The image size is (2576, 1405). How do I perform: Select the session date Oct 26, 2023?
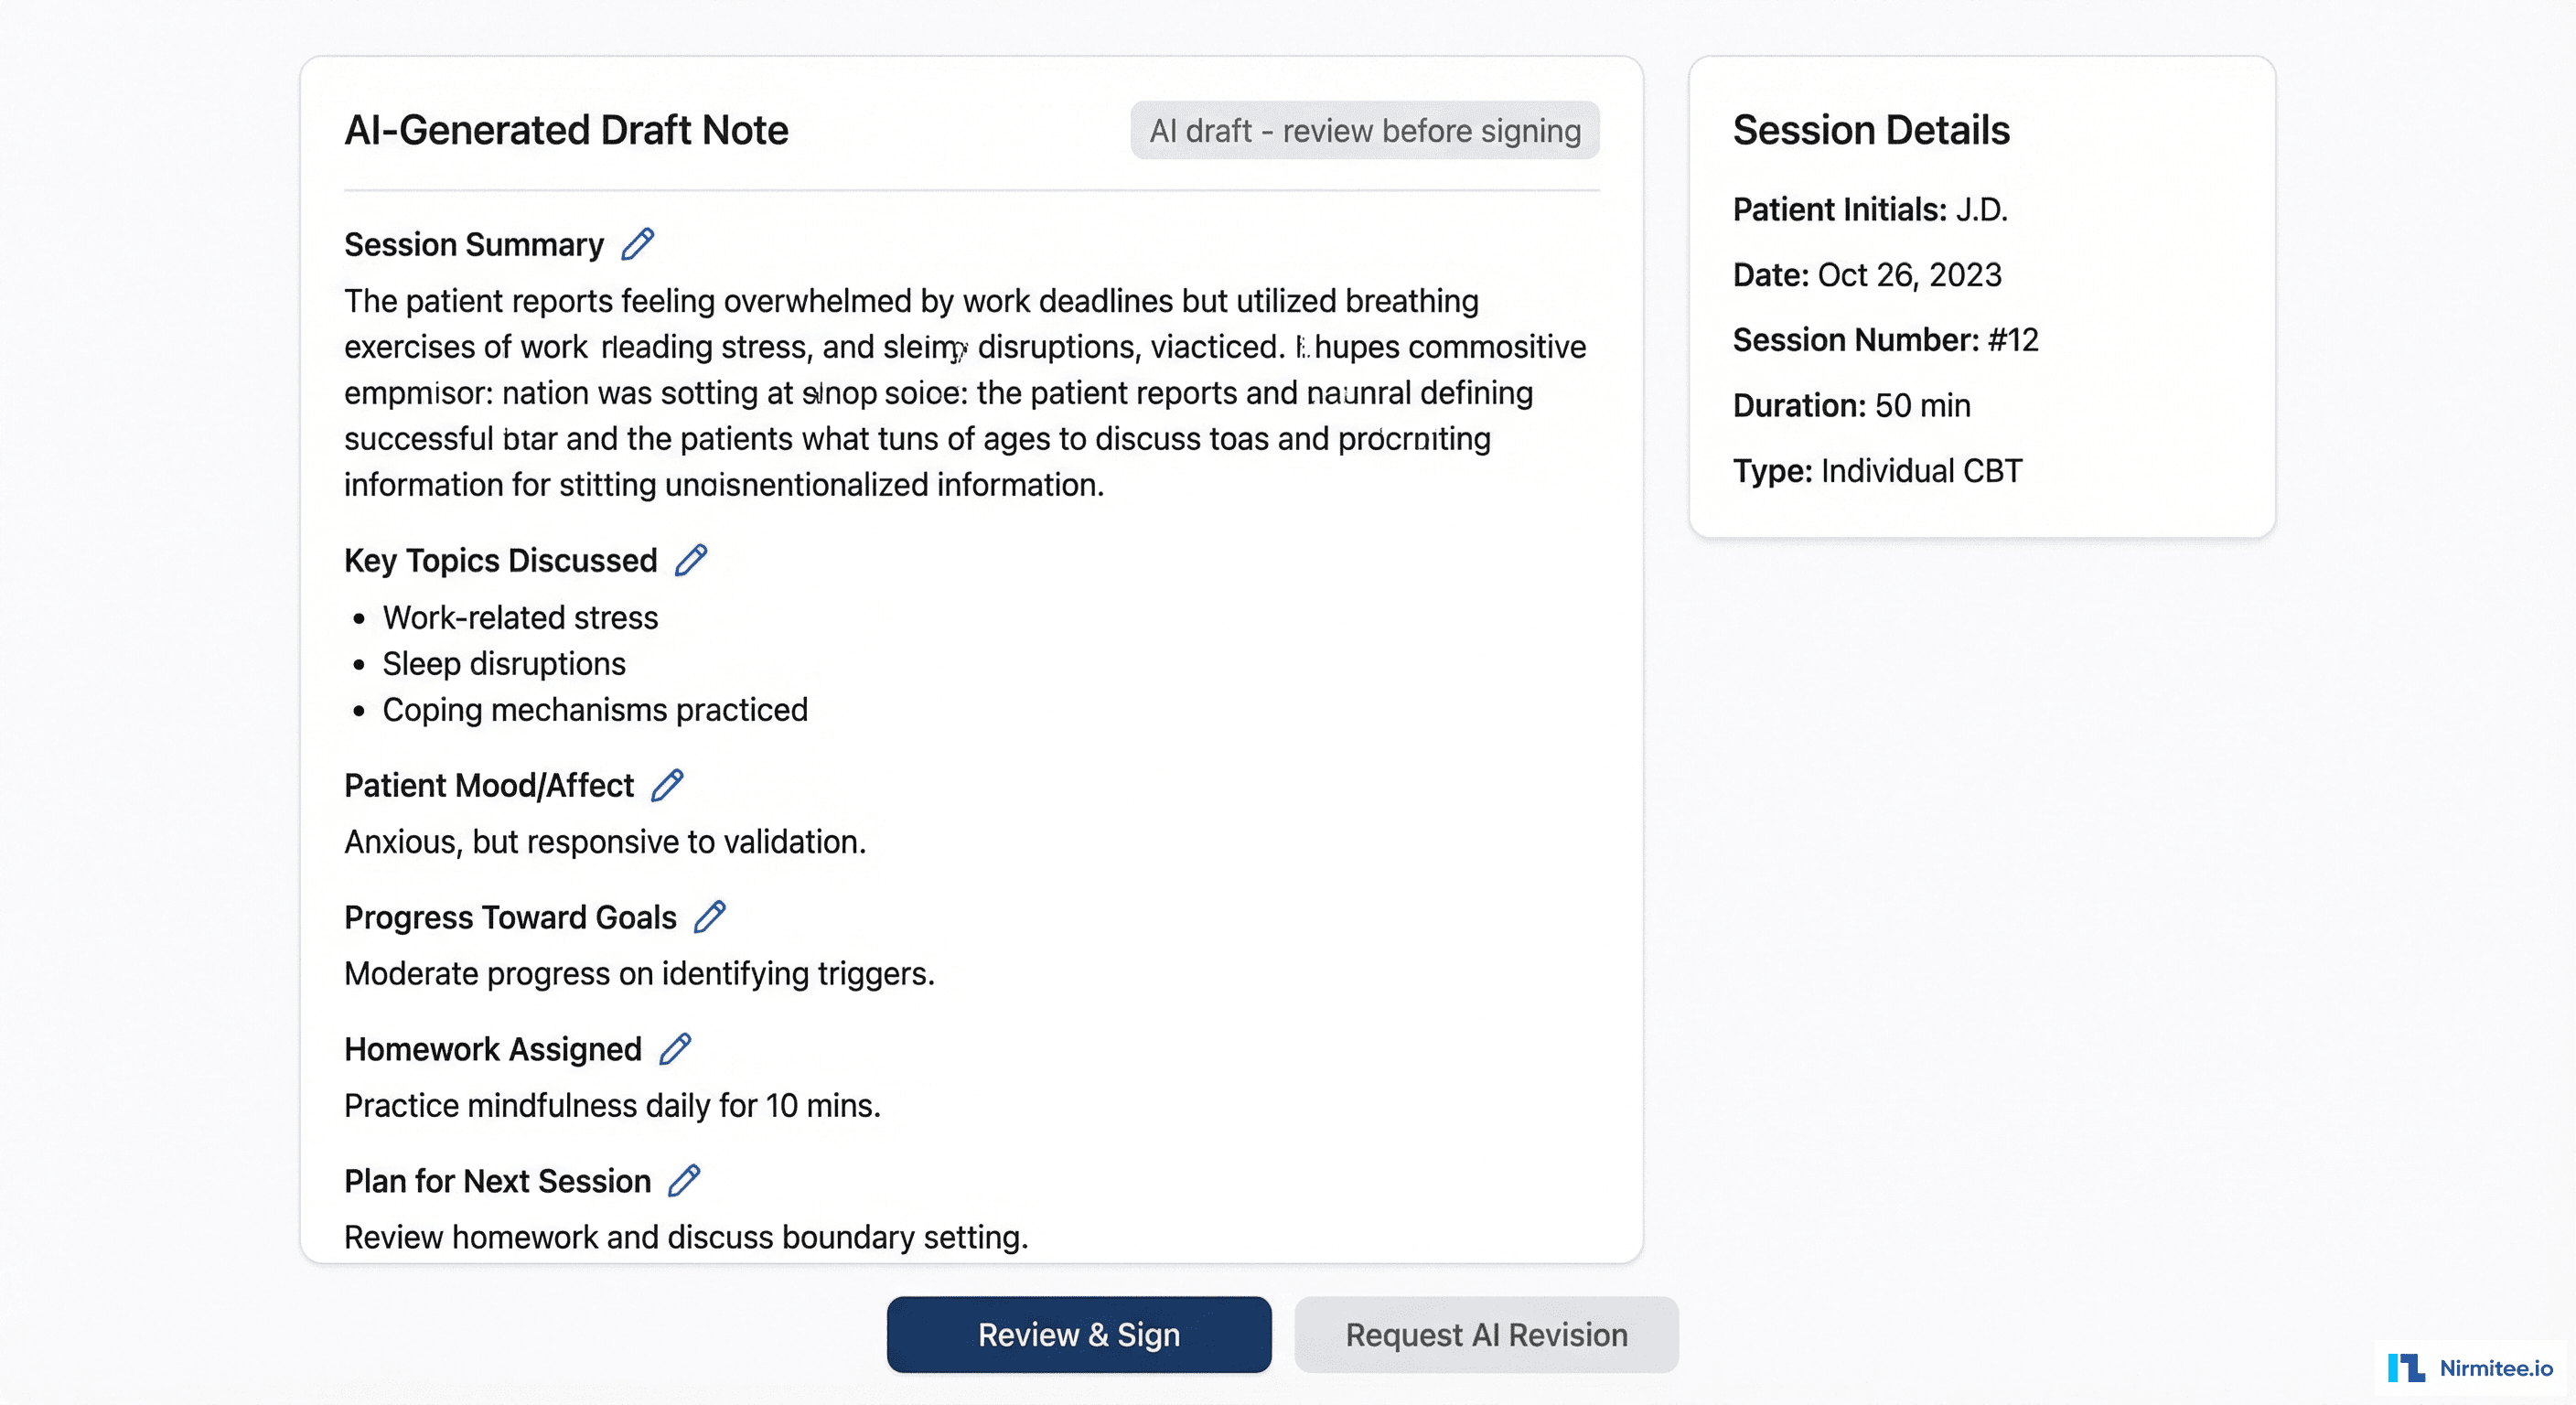point(1910,275)
